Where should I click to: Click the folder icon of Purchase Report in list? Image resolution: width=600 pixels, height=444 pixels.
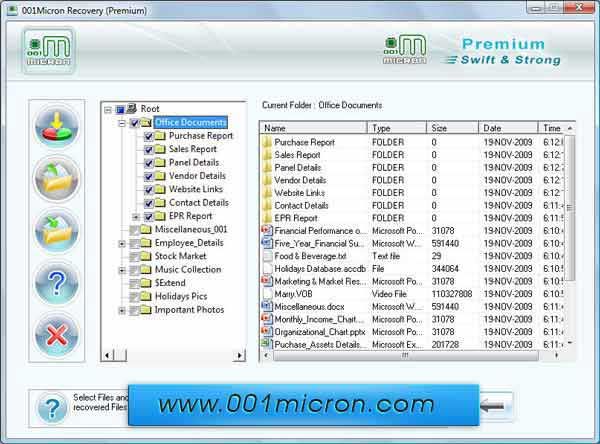click(x=267, y=142)
